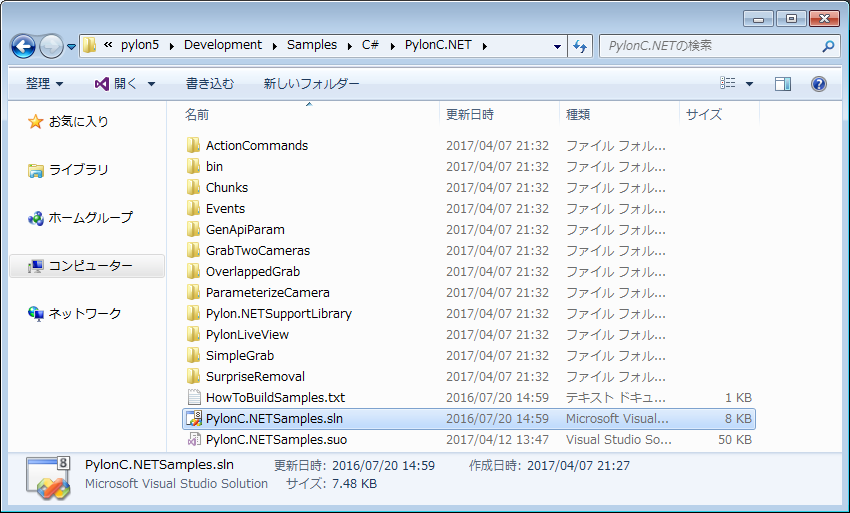850x513 pixels.
Task: Click the bin folder icon
Action: pyautogui.click(x=194, y=166)
